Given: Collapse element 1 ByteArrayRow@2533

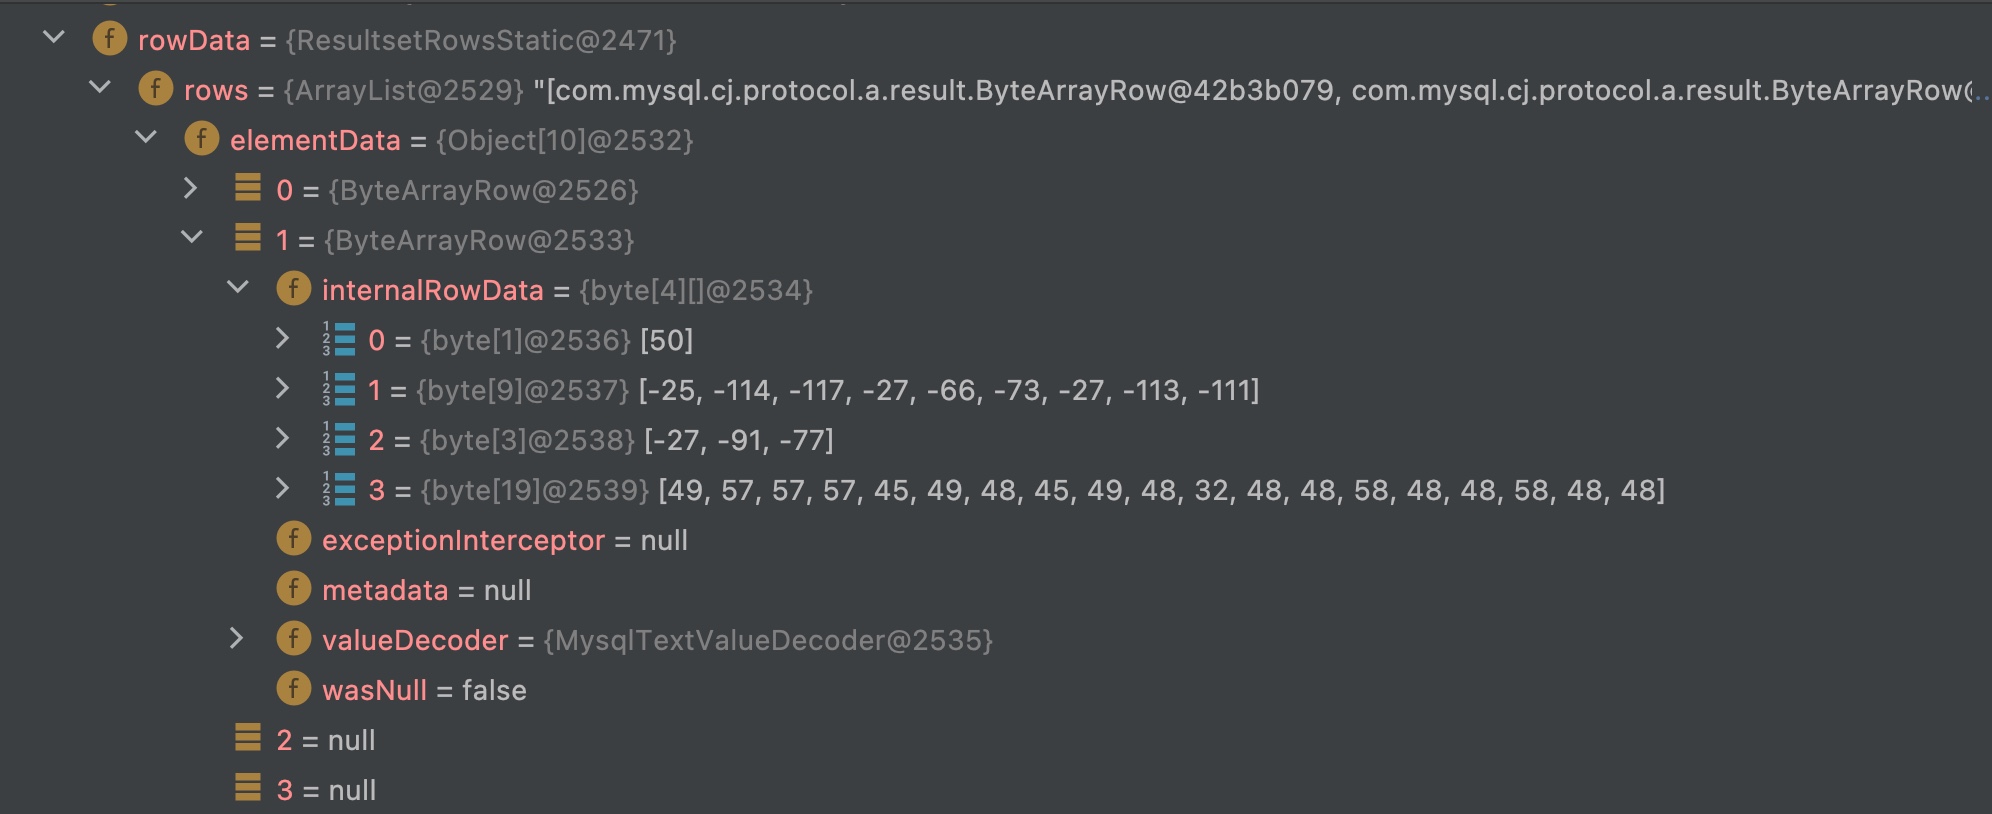Looking at the screenshot, I should [x=192, y=238].
